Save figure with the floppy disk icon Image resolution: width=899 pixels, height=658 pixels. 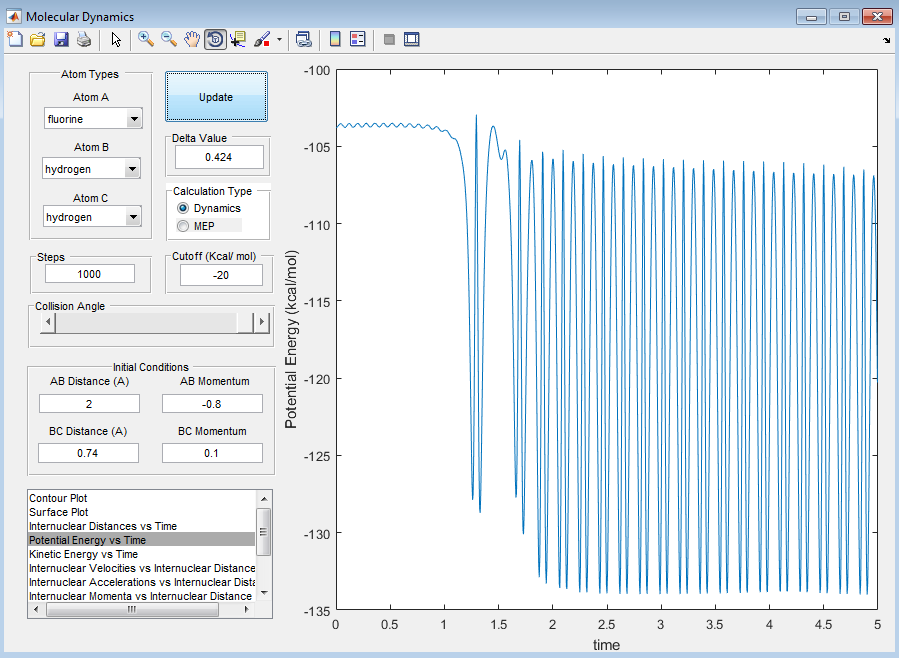61,40
